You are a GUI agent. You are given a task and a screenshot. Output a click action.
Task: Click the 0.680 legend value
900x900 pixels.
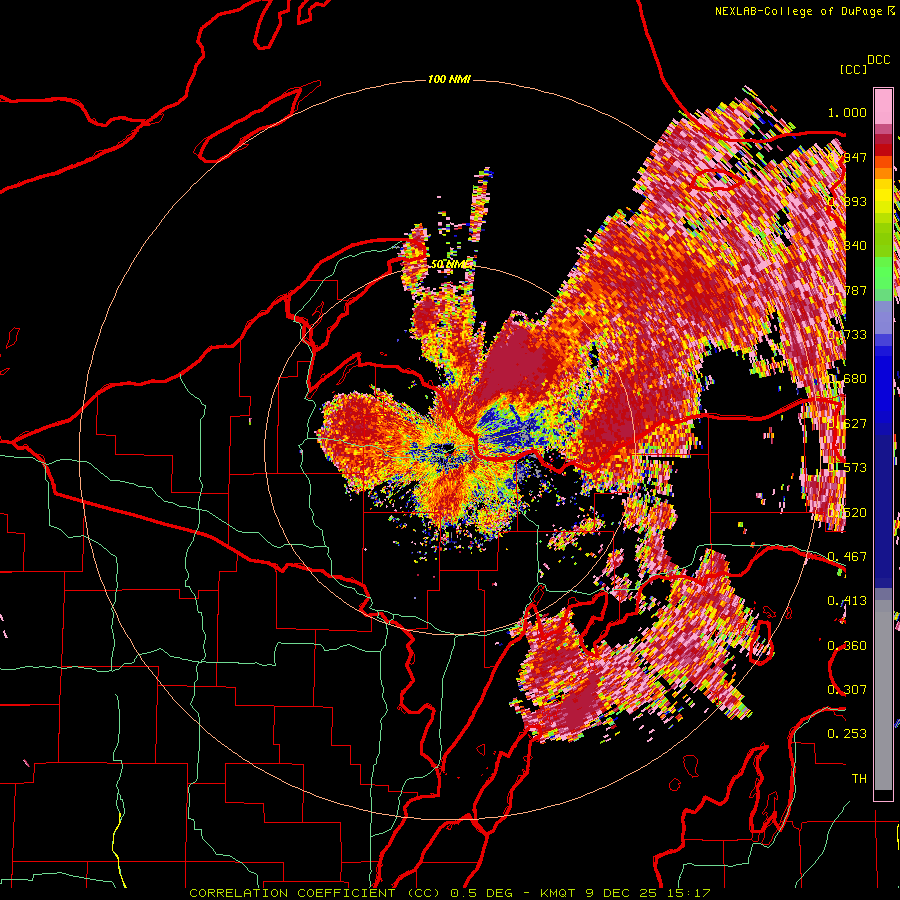click(847, 379)
